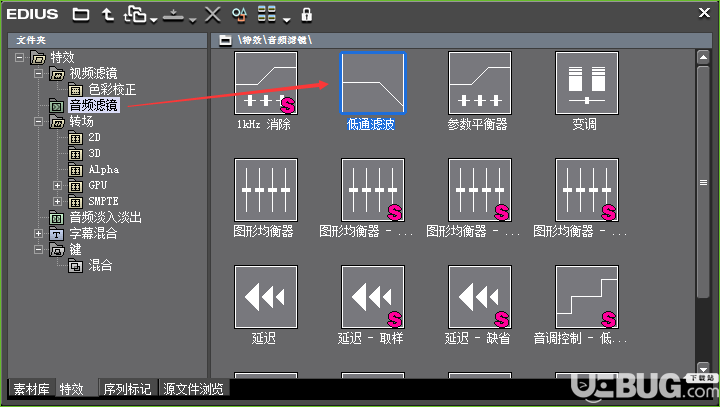The width and height of the screenshot is (720, 407).
Task: Select the first 图形均衡器 filter without S badge
Action: [265, 190]
